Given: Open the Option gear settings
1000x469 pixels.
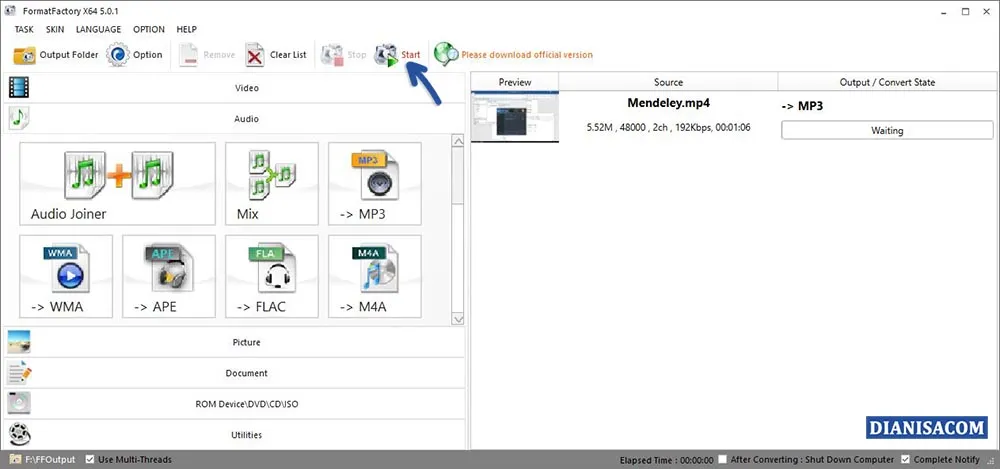Looking at the screenshot, I should [135, 55].
